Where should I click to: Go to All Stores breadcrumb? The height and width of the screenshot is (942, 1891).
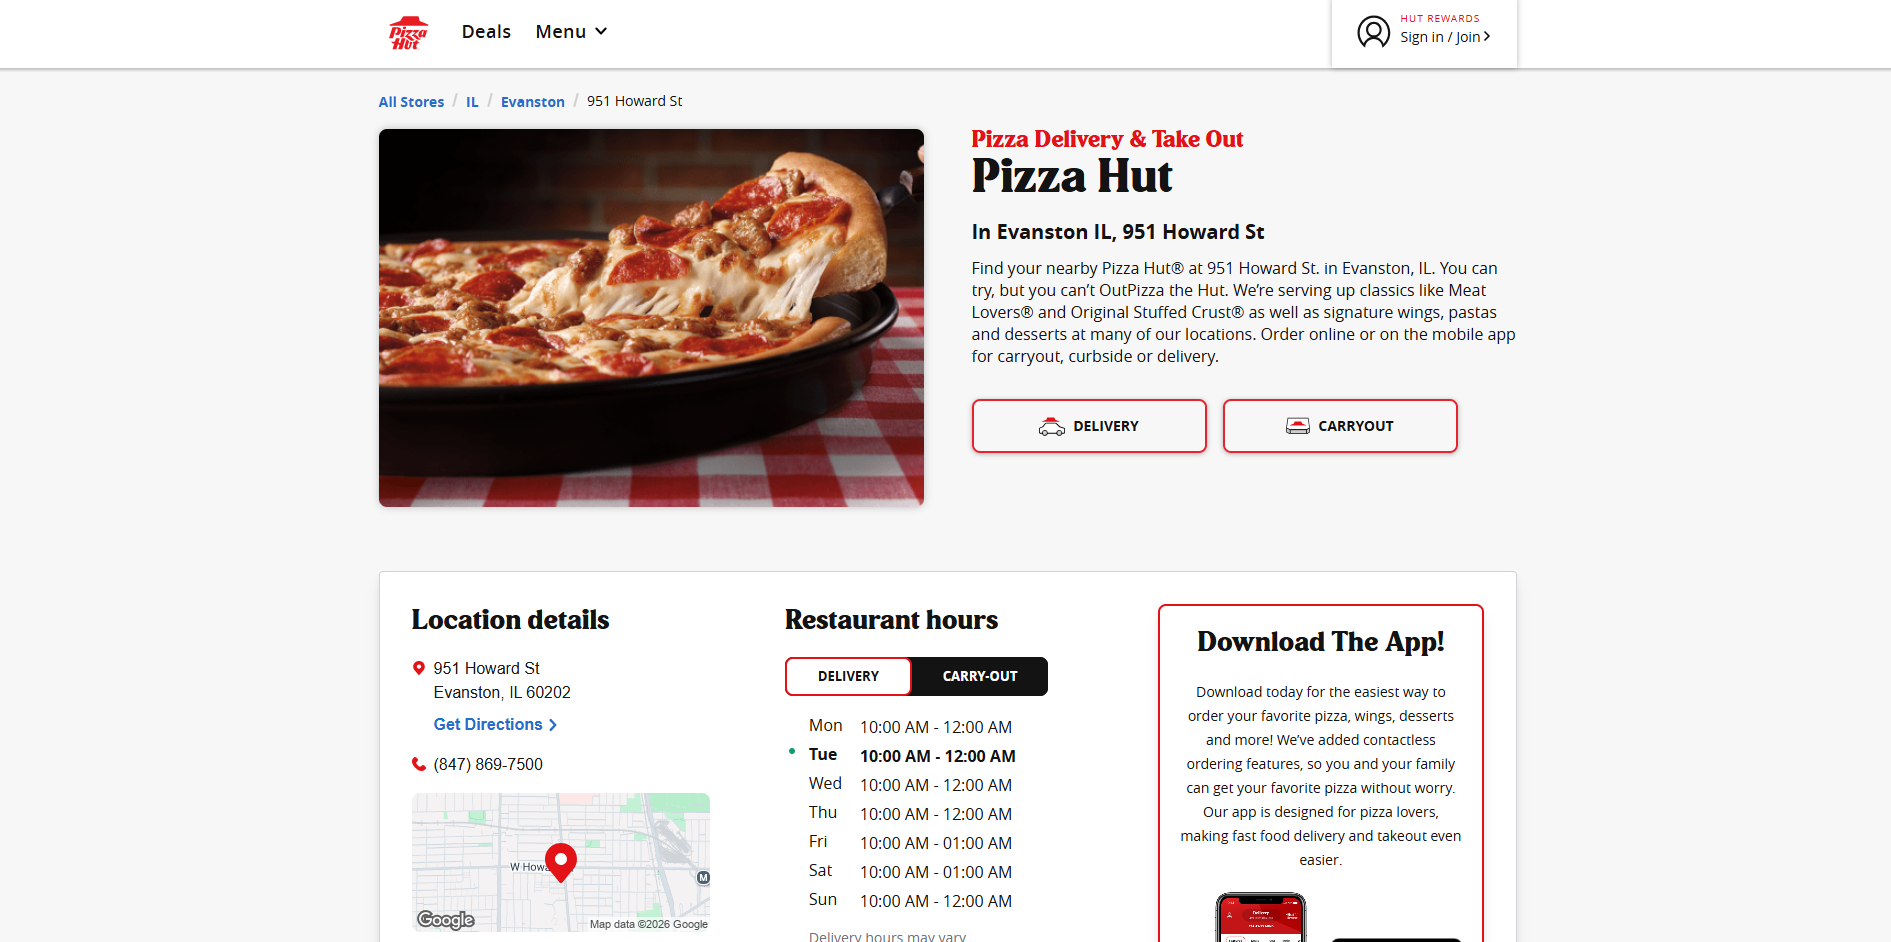point(411,102)
